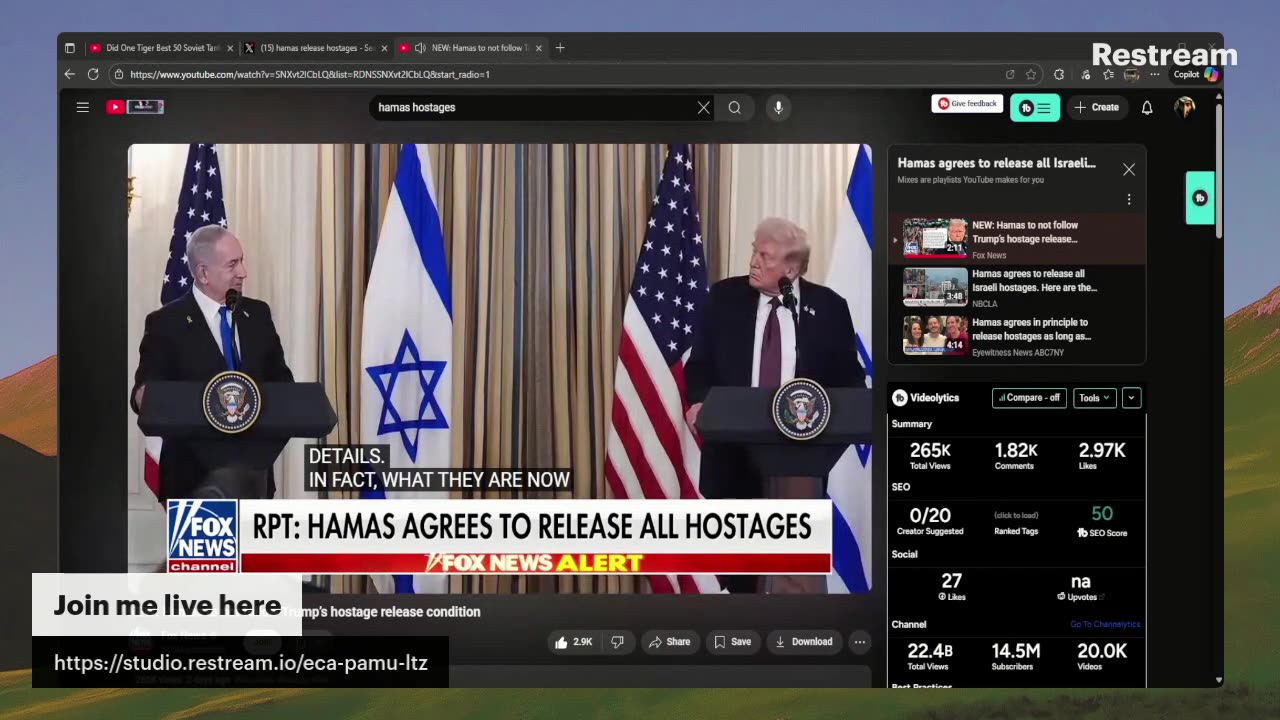This screenshot has width=1280, height=720.
Task: Click the 0/20 Creator Suggested value
Action: coord(930,520)
